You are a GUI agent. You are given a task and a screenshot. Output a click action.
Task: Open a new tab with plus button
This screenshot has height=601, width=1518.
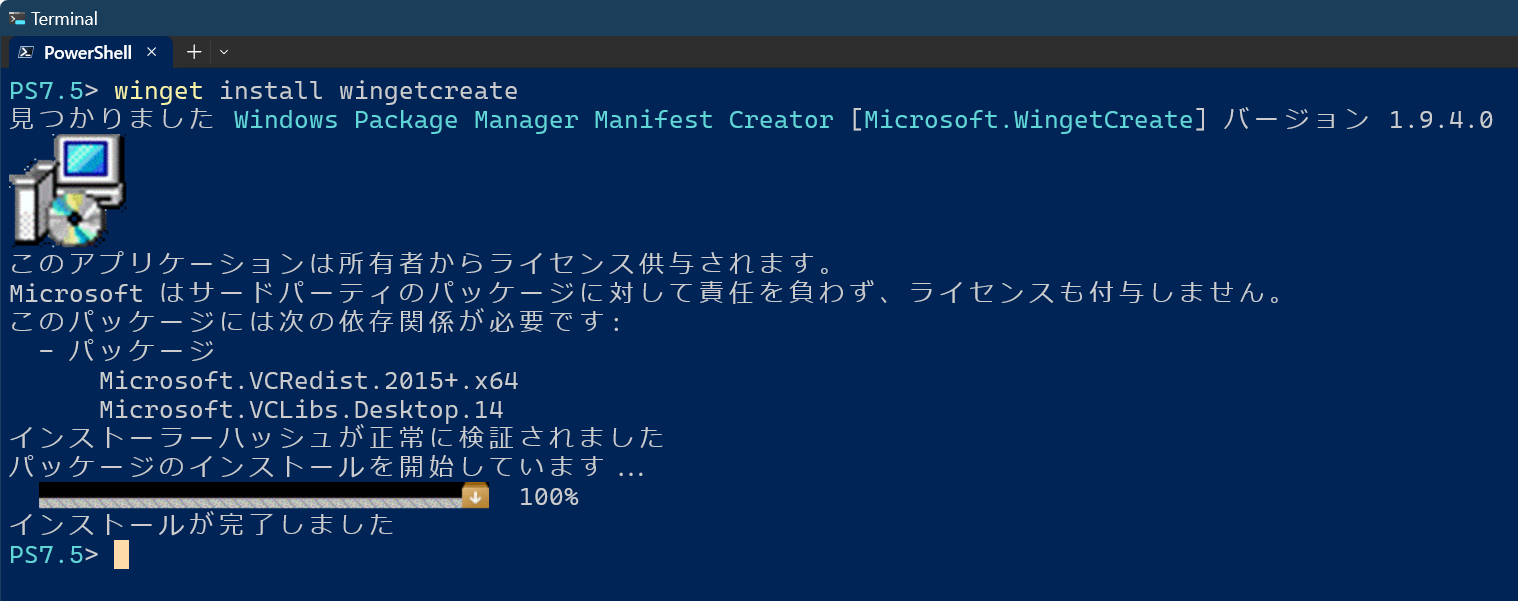(194, 52)
